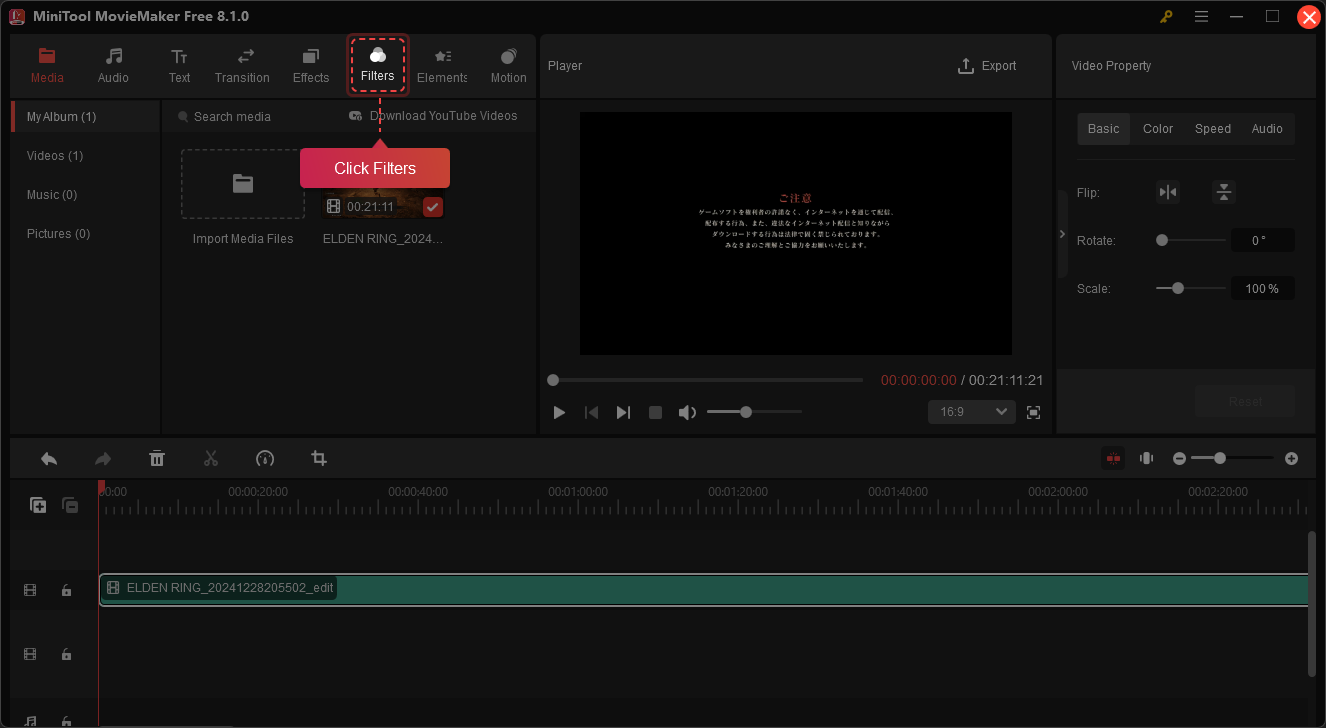Lock the first video track
Image resolution: width=1326 pixels, height=728 pixels.
[66, 590]
